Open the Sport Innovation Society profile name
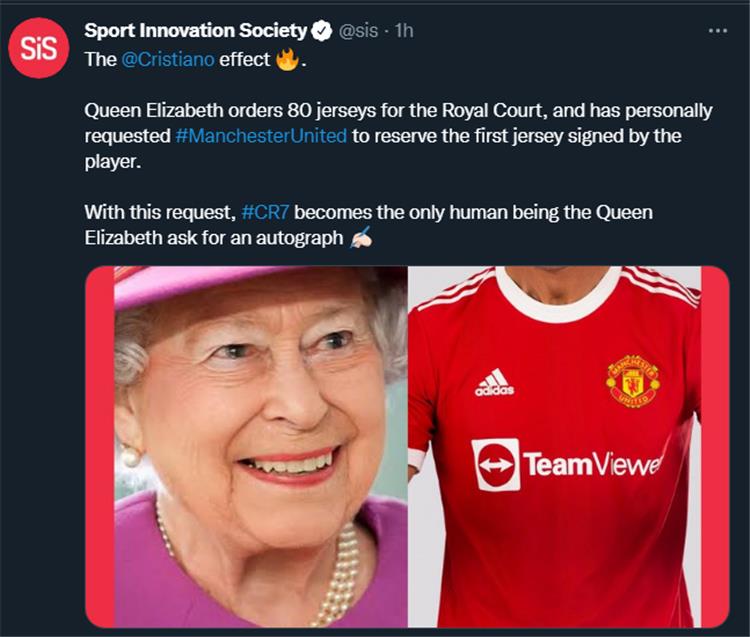 [x=195, y=31]
